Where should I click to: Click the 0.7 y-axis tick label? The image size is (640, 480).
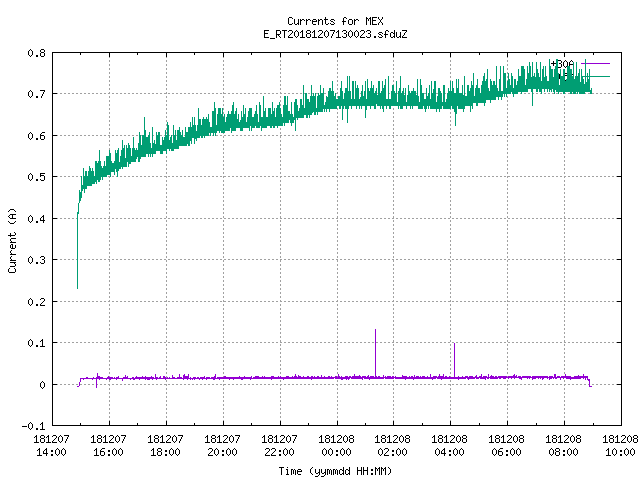click(x=37, y=94)
